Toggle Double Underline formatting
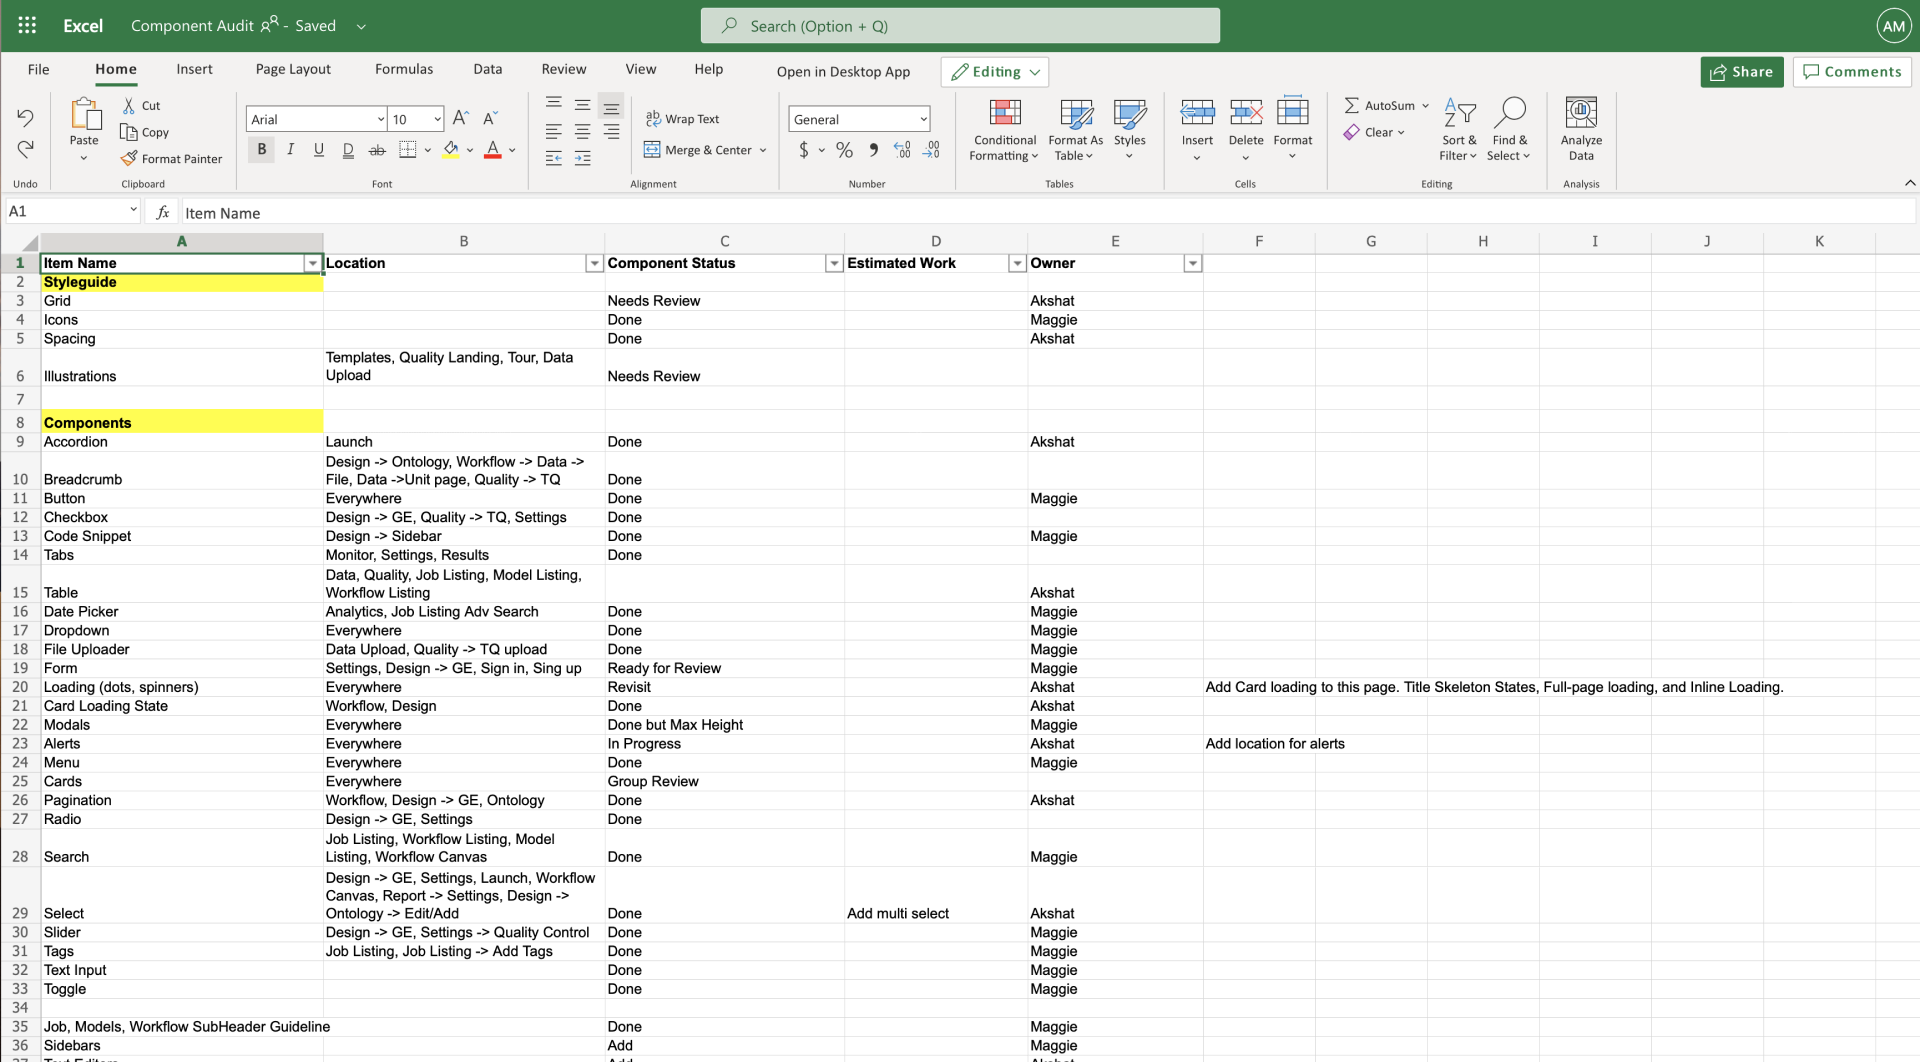Image resolution: width=1921 pixels, height=1062 pixels. tap(348, 150)
